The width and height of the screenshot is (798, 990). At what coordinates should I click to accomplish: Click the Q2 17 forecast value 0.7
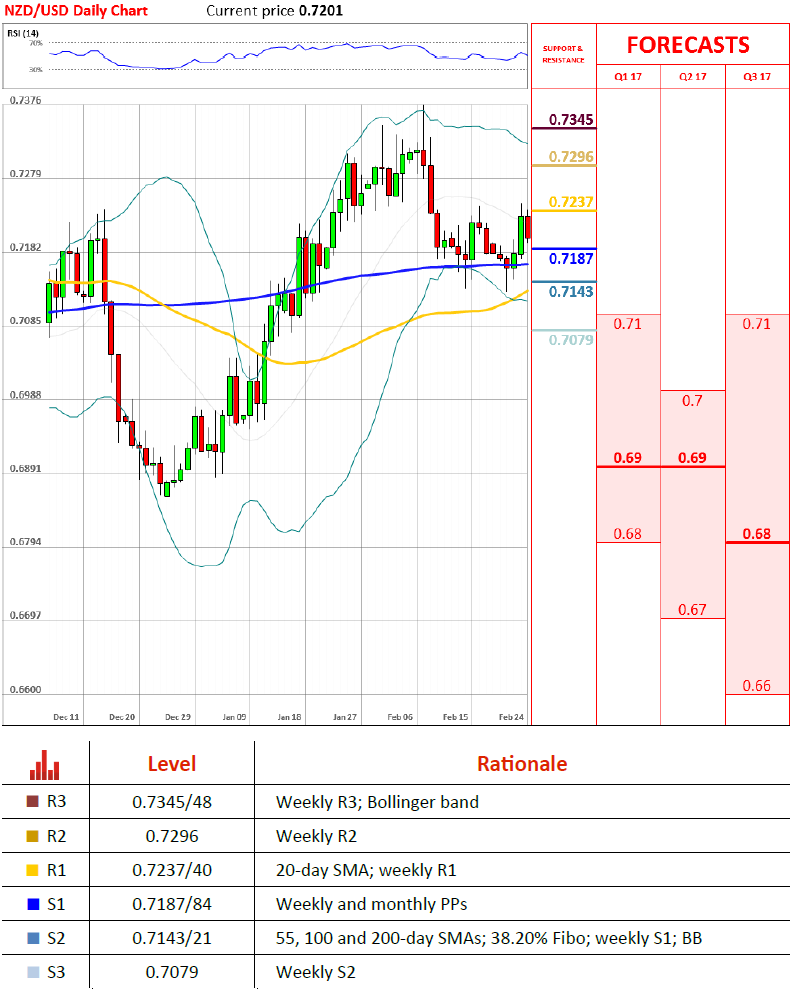pos(693,400)
